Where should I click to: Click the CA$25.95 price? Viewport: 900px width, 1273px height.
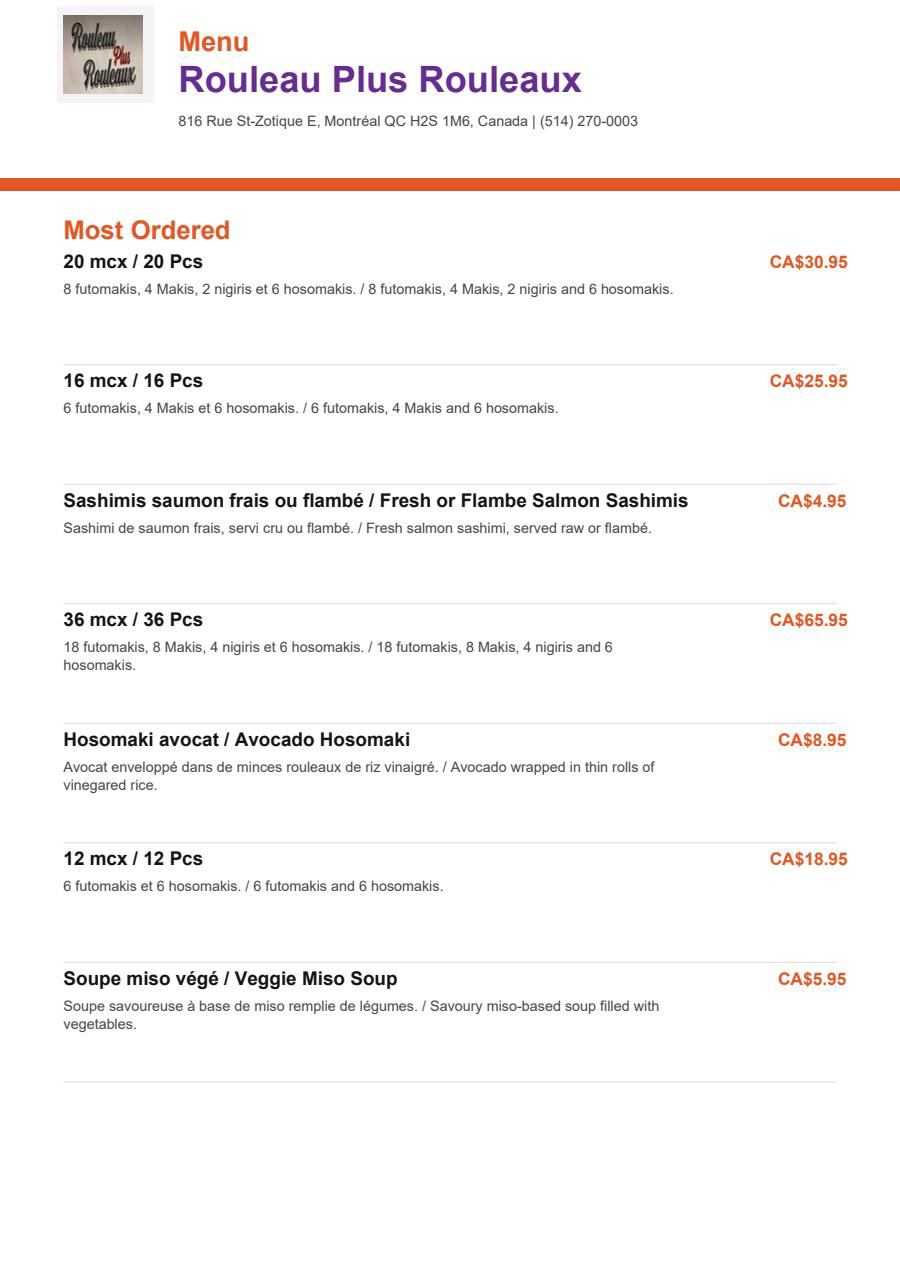(x=808, y=381)
